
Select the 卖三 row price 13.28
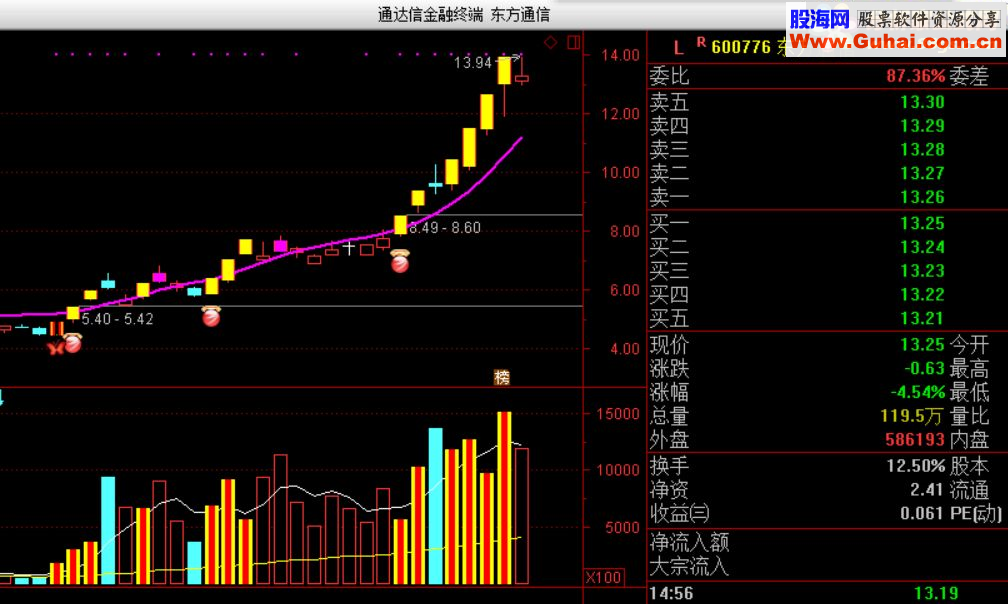coord(922,150)
